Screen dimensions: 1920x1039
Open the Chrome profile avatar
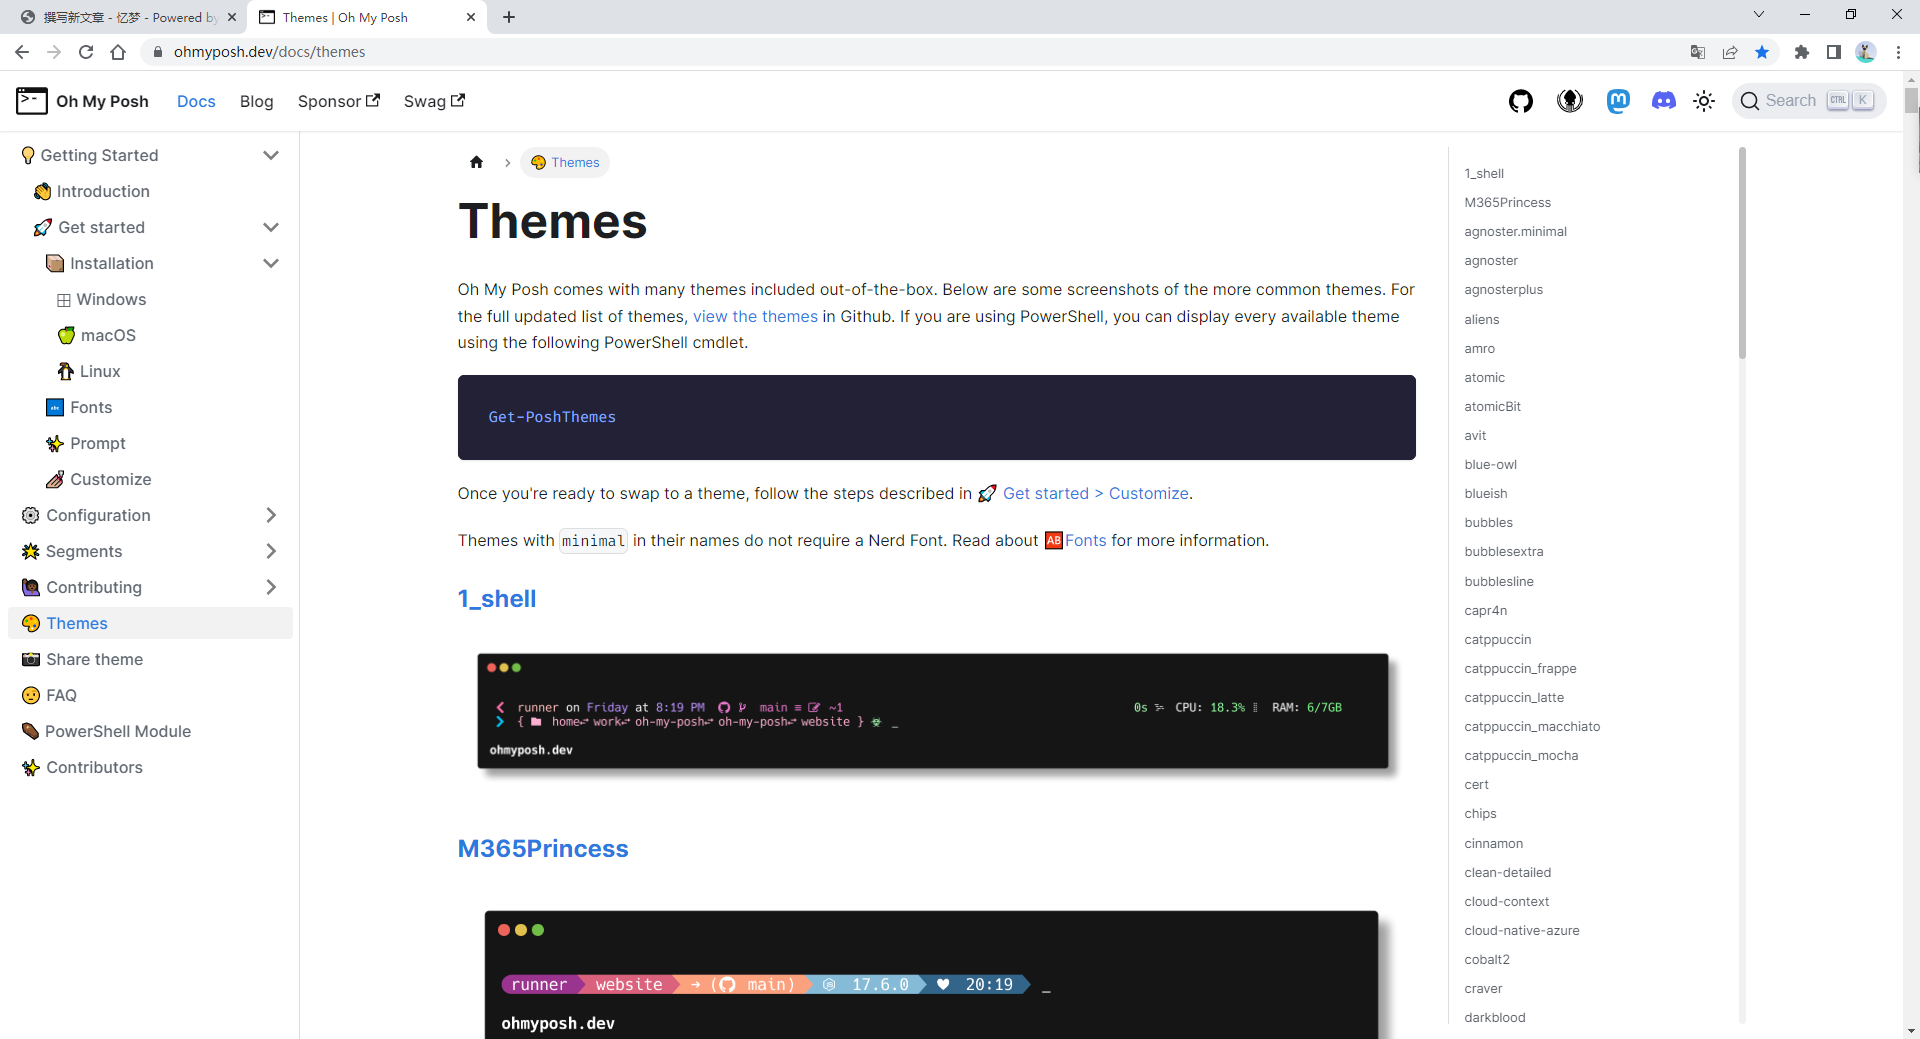(x=1866, y=52)
